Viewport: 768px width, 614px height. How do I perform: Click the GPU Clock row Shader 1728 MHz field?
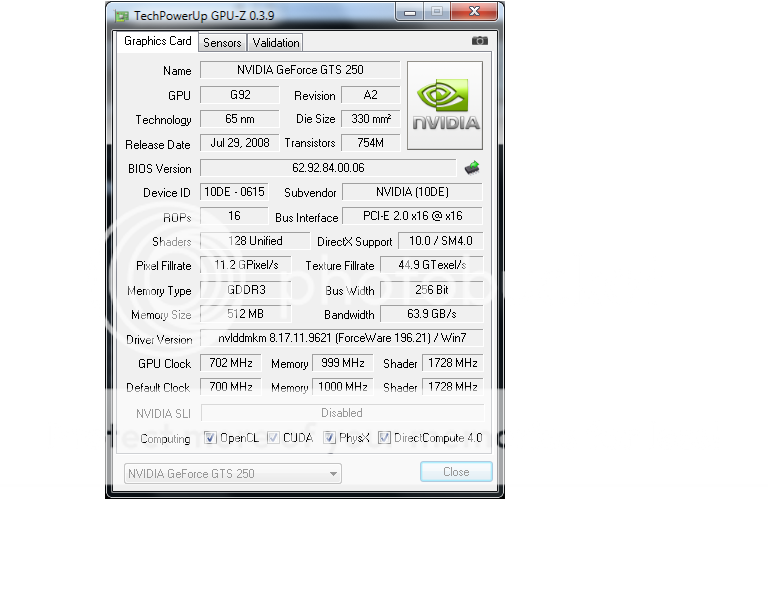pos(453,363)
